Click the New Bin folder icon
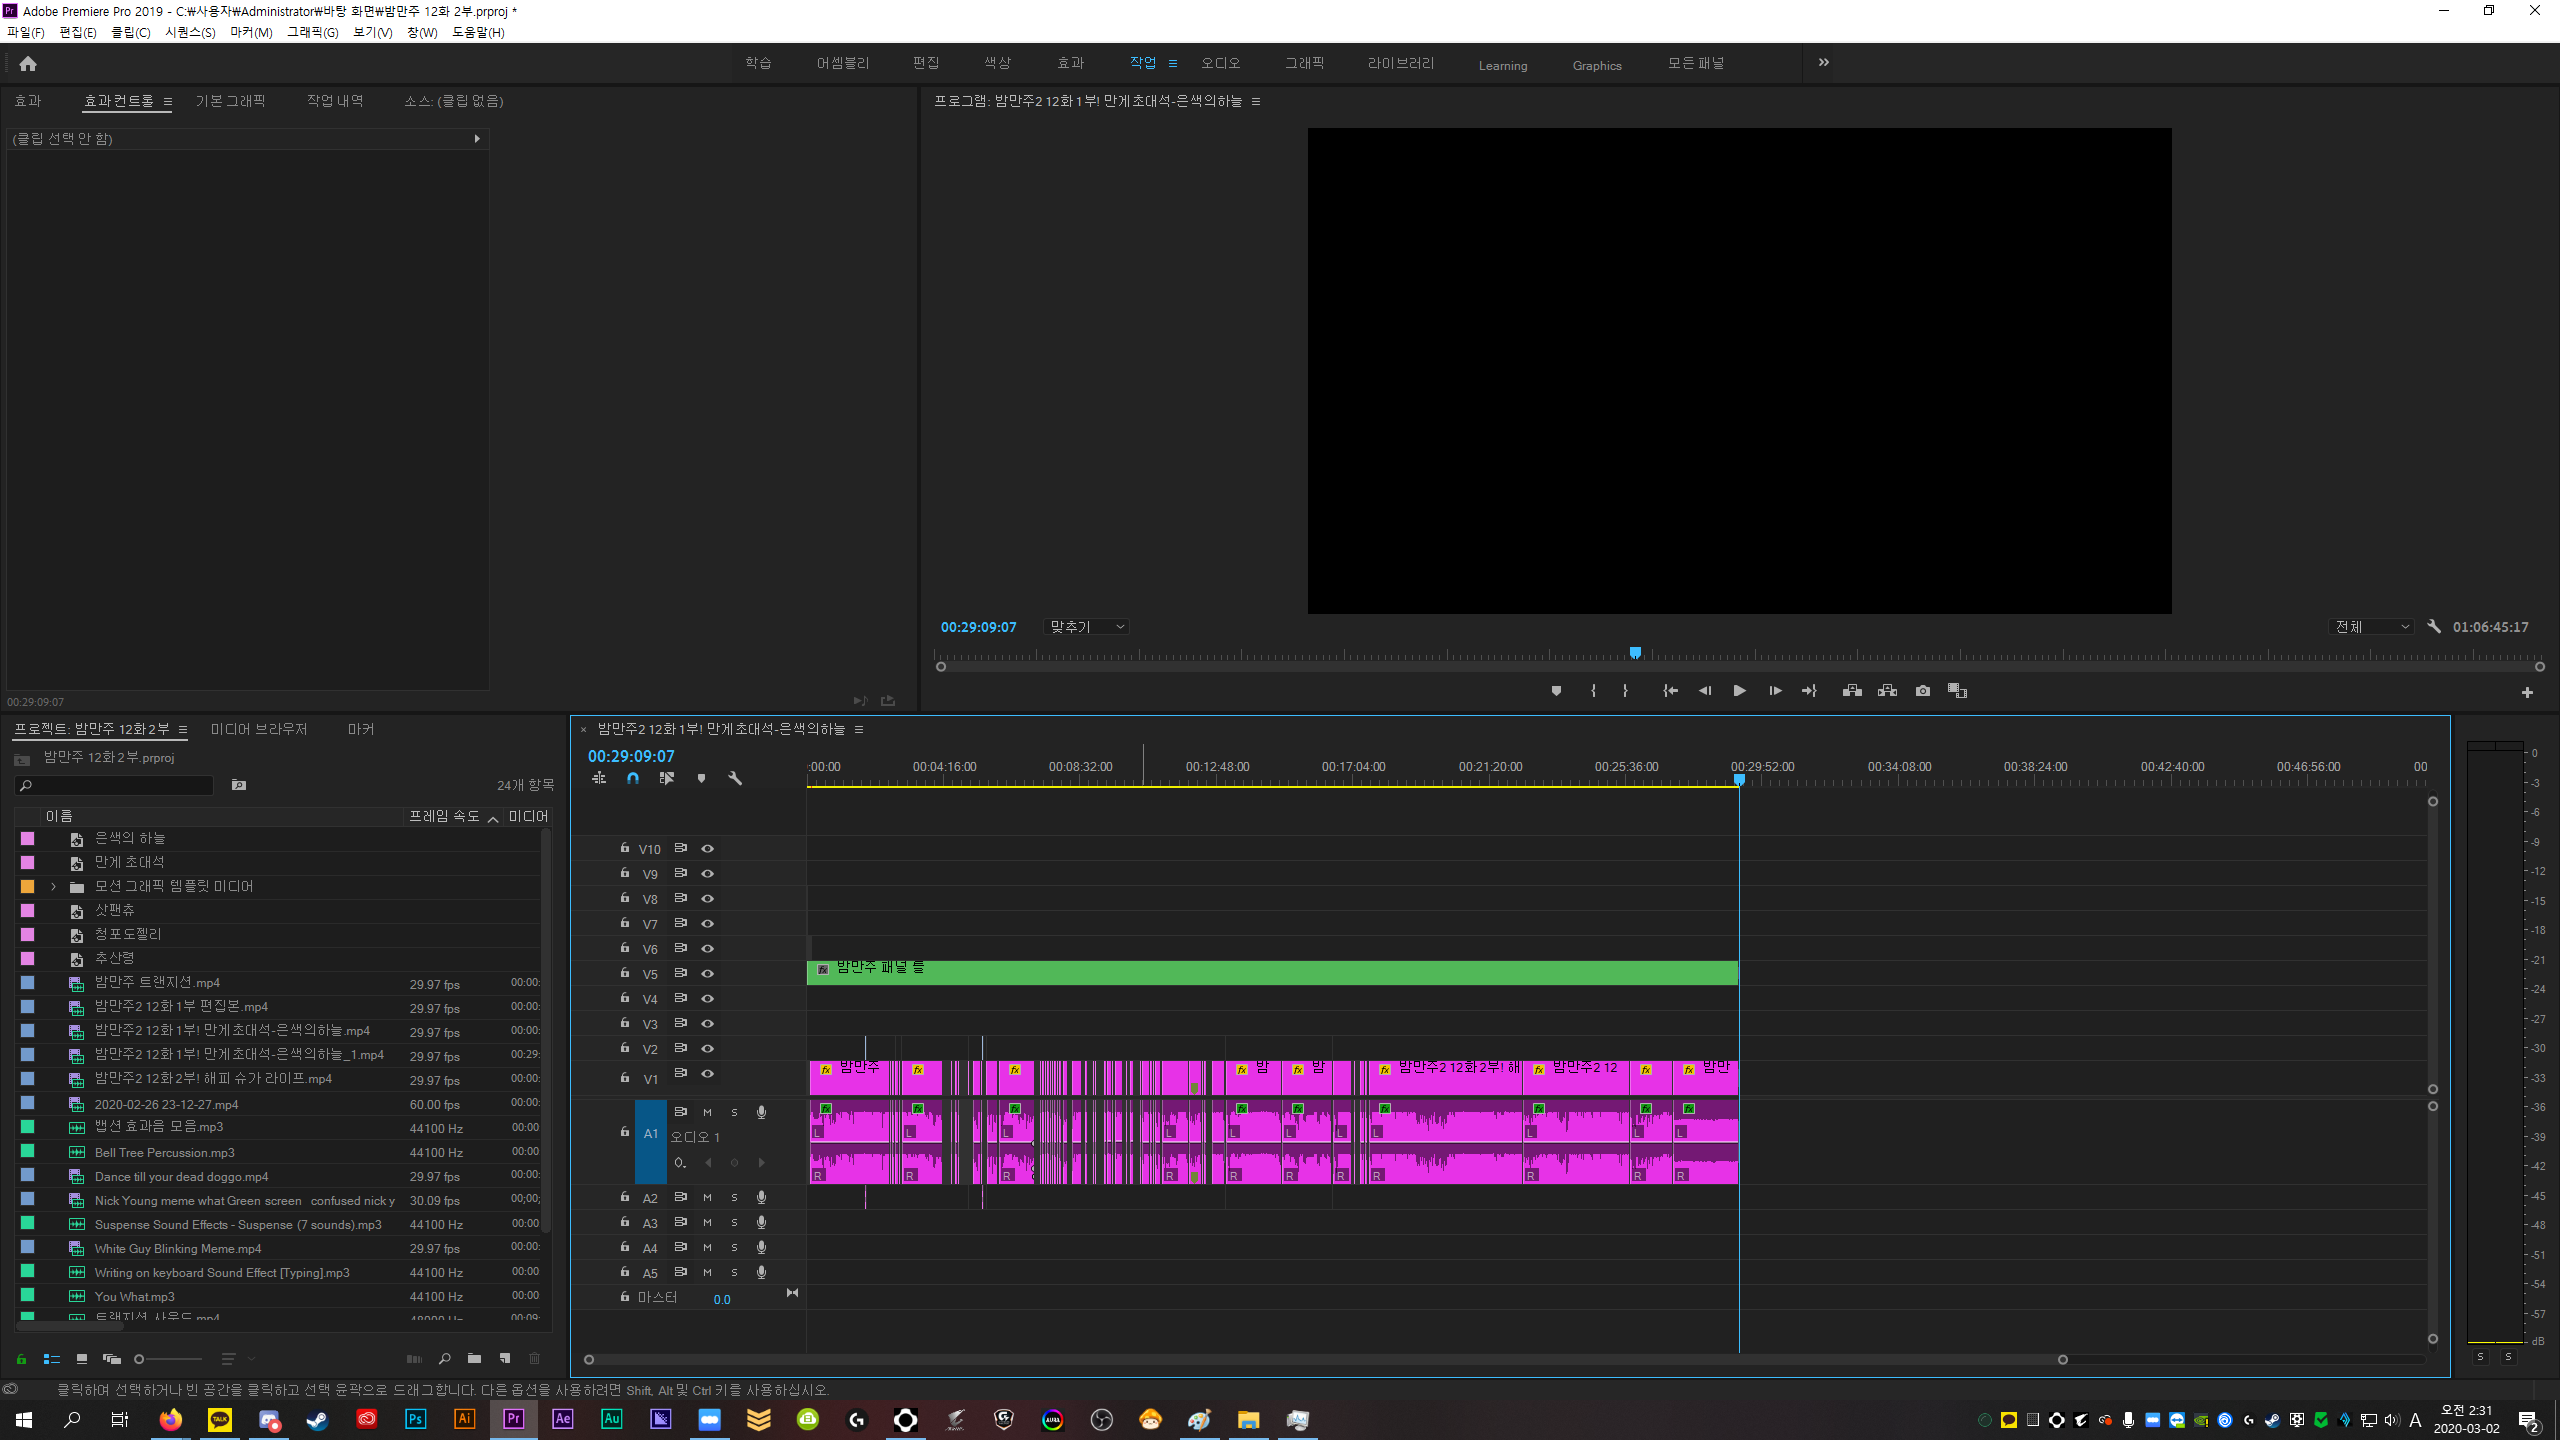Screen dimensions: 2560x1440 click(474, 1358)
